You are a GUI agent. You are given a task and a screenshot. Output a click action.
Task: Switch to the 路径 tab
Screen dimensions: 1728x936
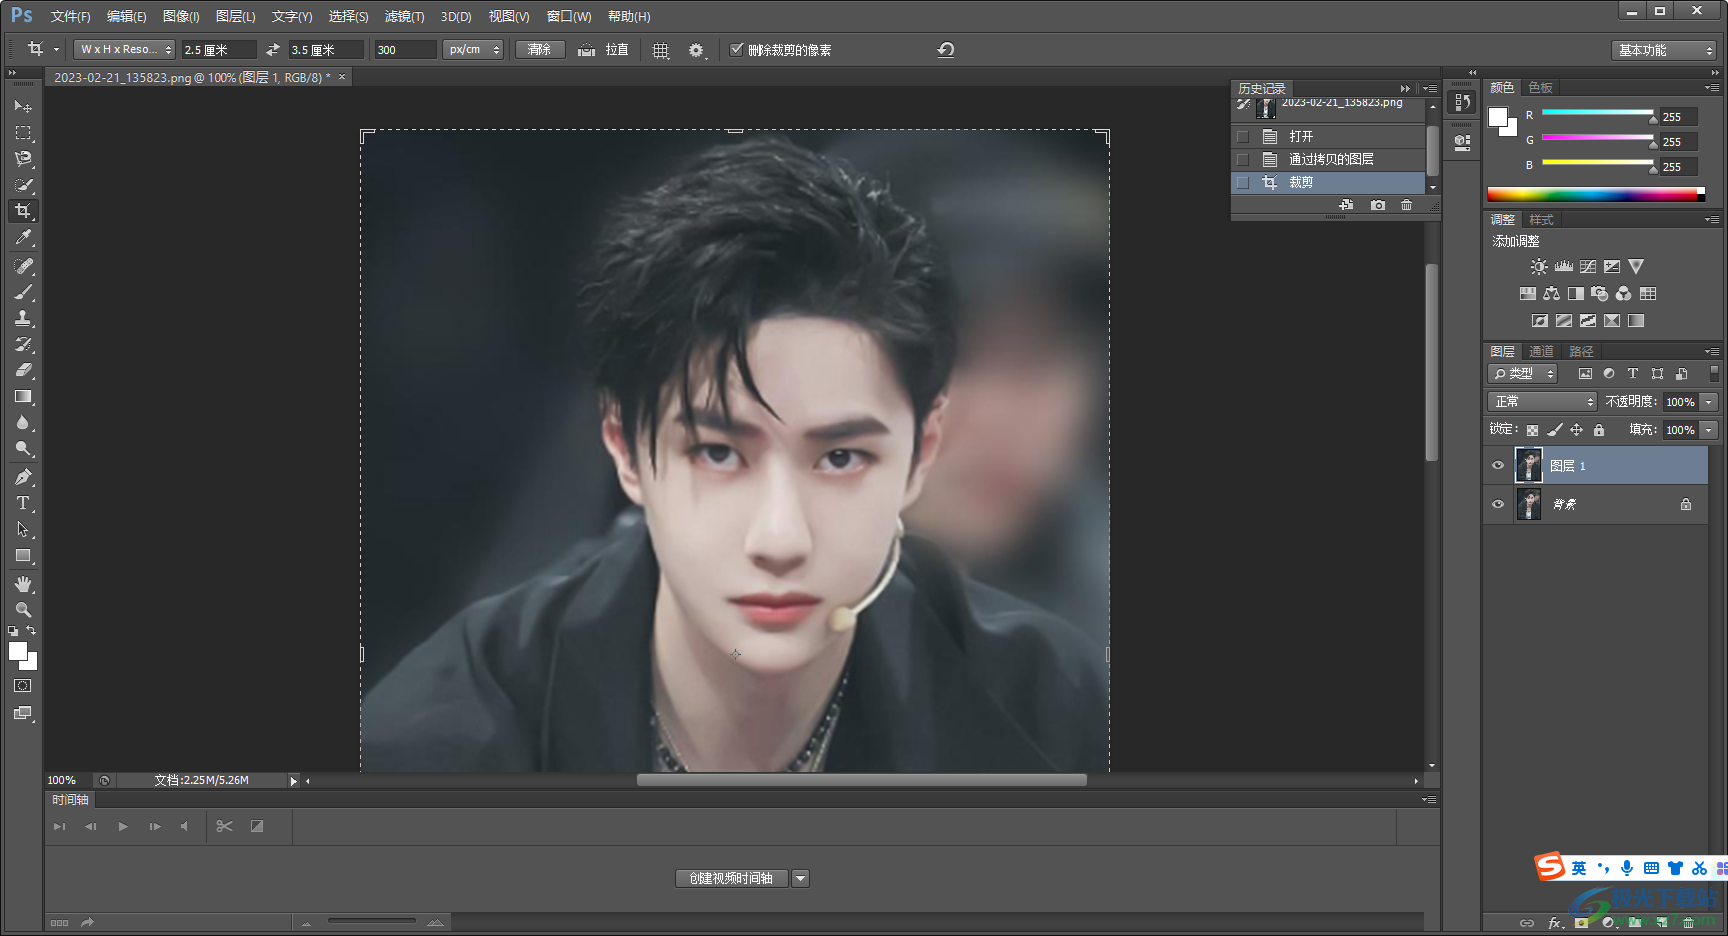pyautogui.click(x=1581, y=351)
